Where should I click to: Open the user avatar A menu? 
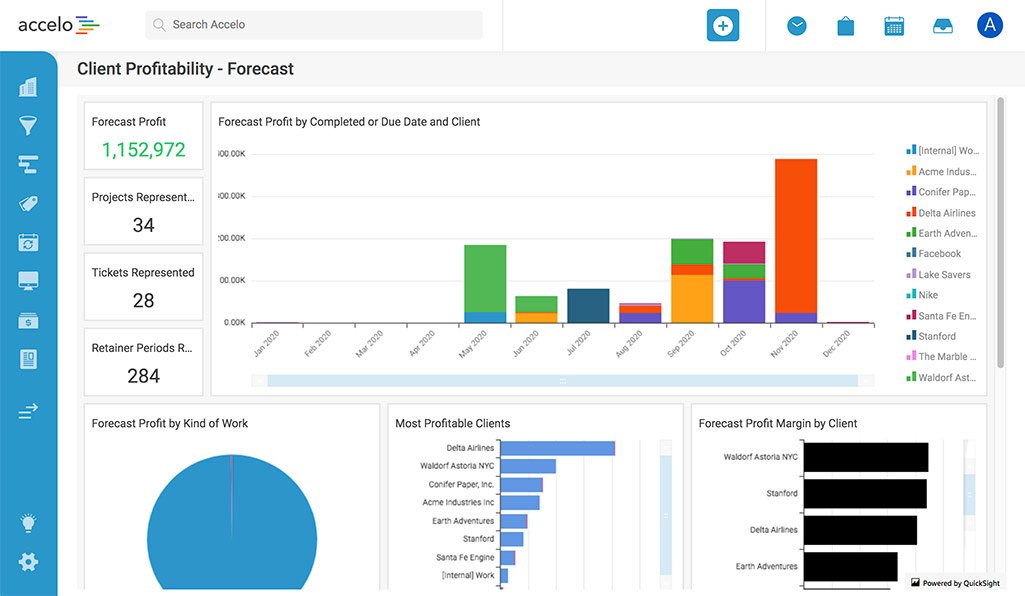pos(990,25)
